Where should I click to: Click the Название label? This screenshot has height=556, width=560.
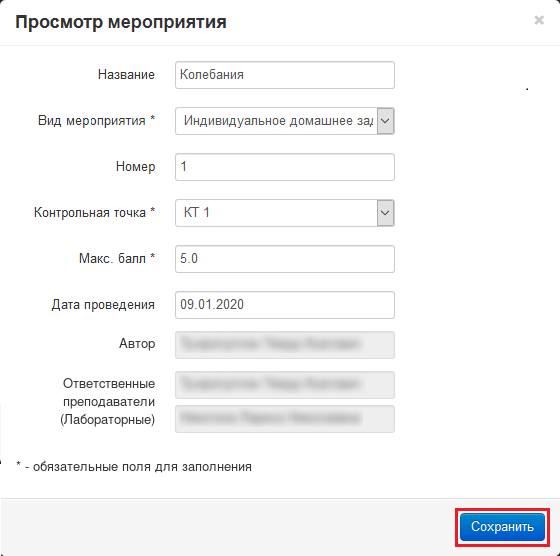(x=126, y=75)
